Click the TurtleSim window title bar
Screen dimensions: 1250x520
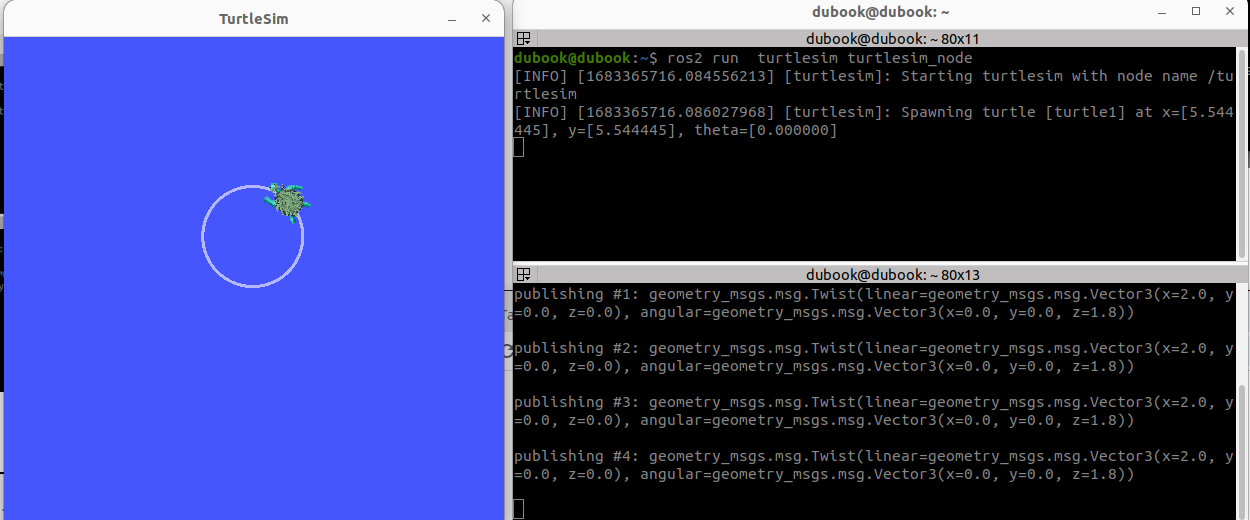(254, 19)
